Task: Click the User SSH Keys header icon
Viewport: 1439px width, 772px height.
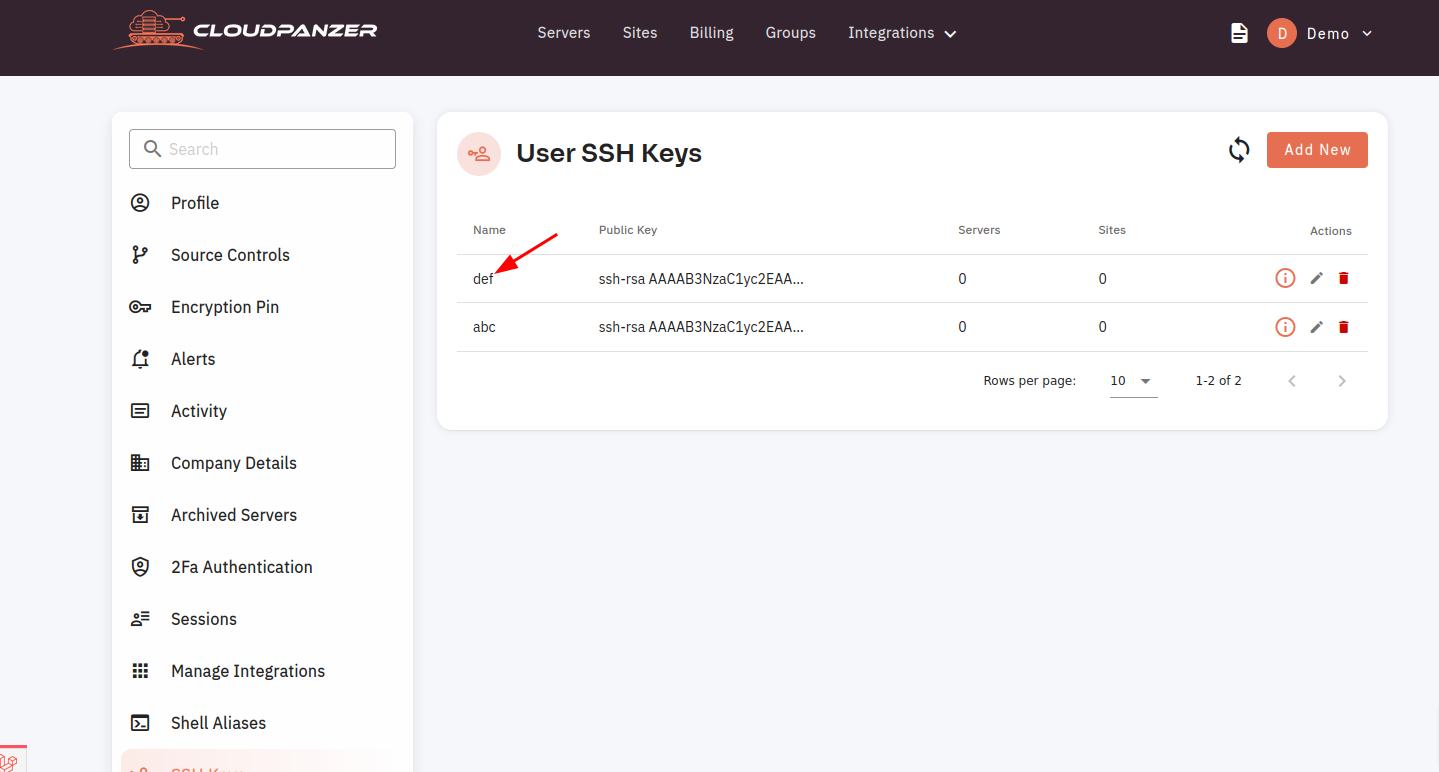Action: [479, 154]
